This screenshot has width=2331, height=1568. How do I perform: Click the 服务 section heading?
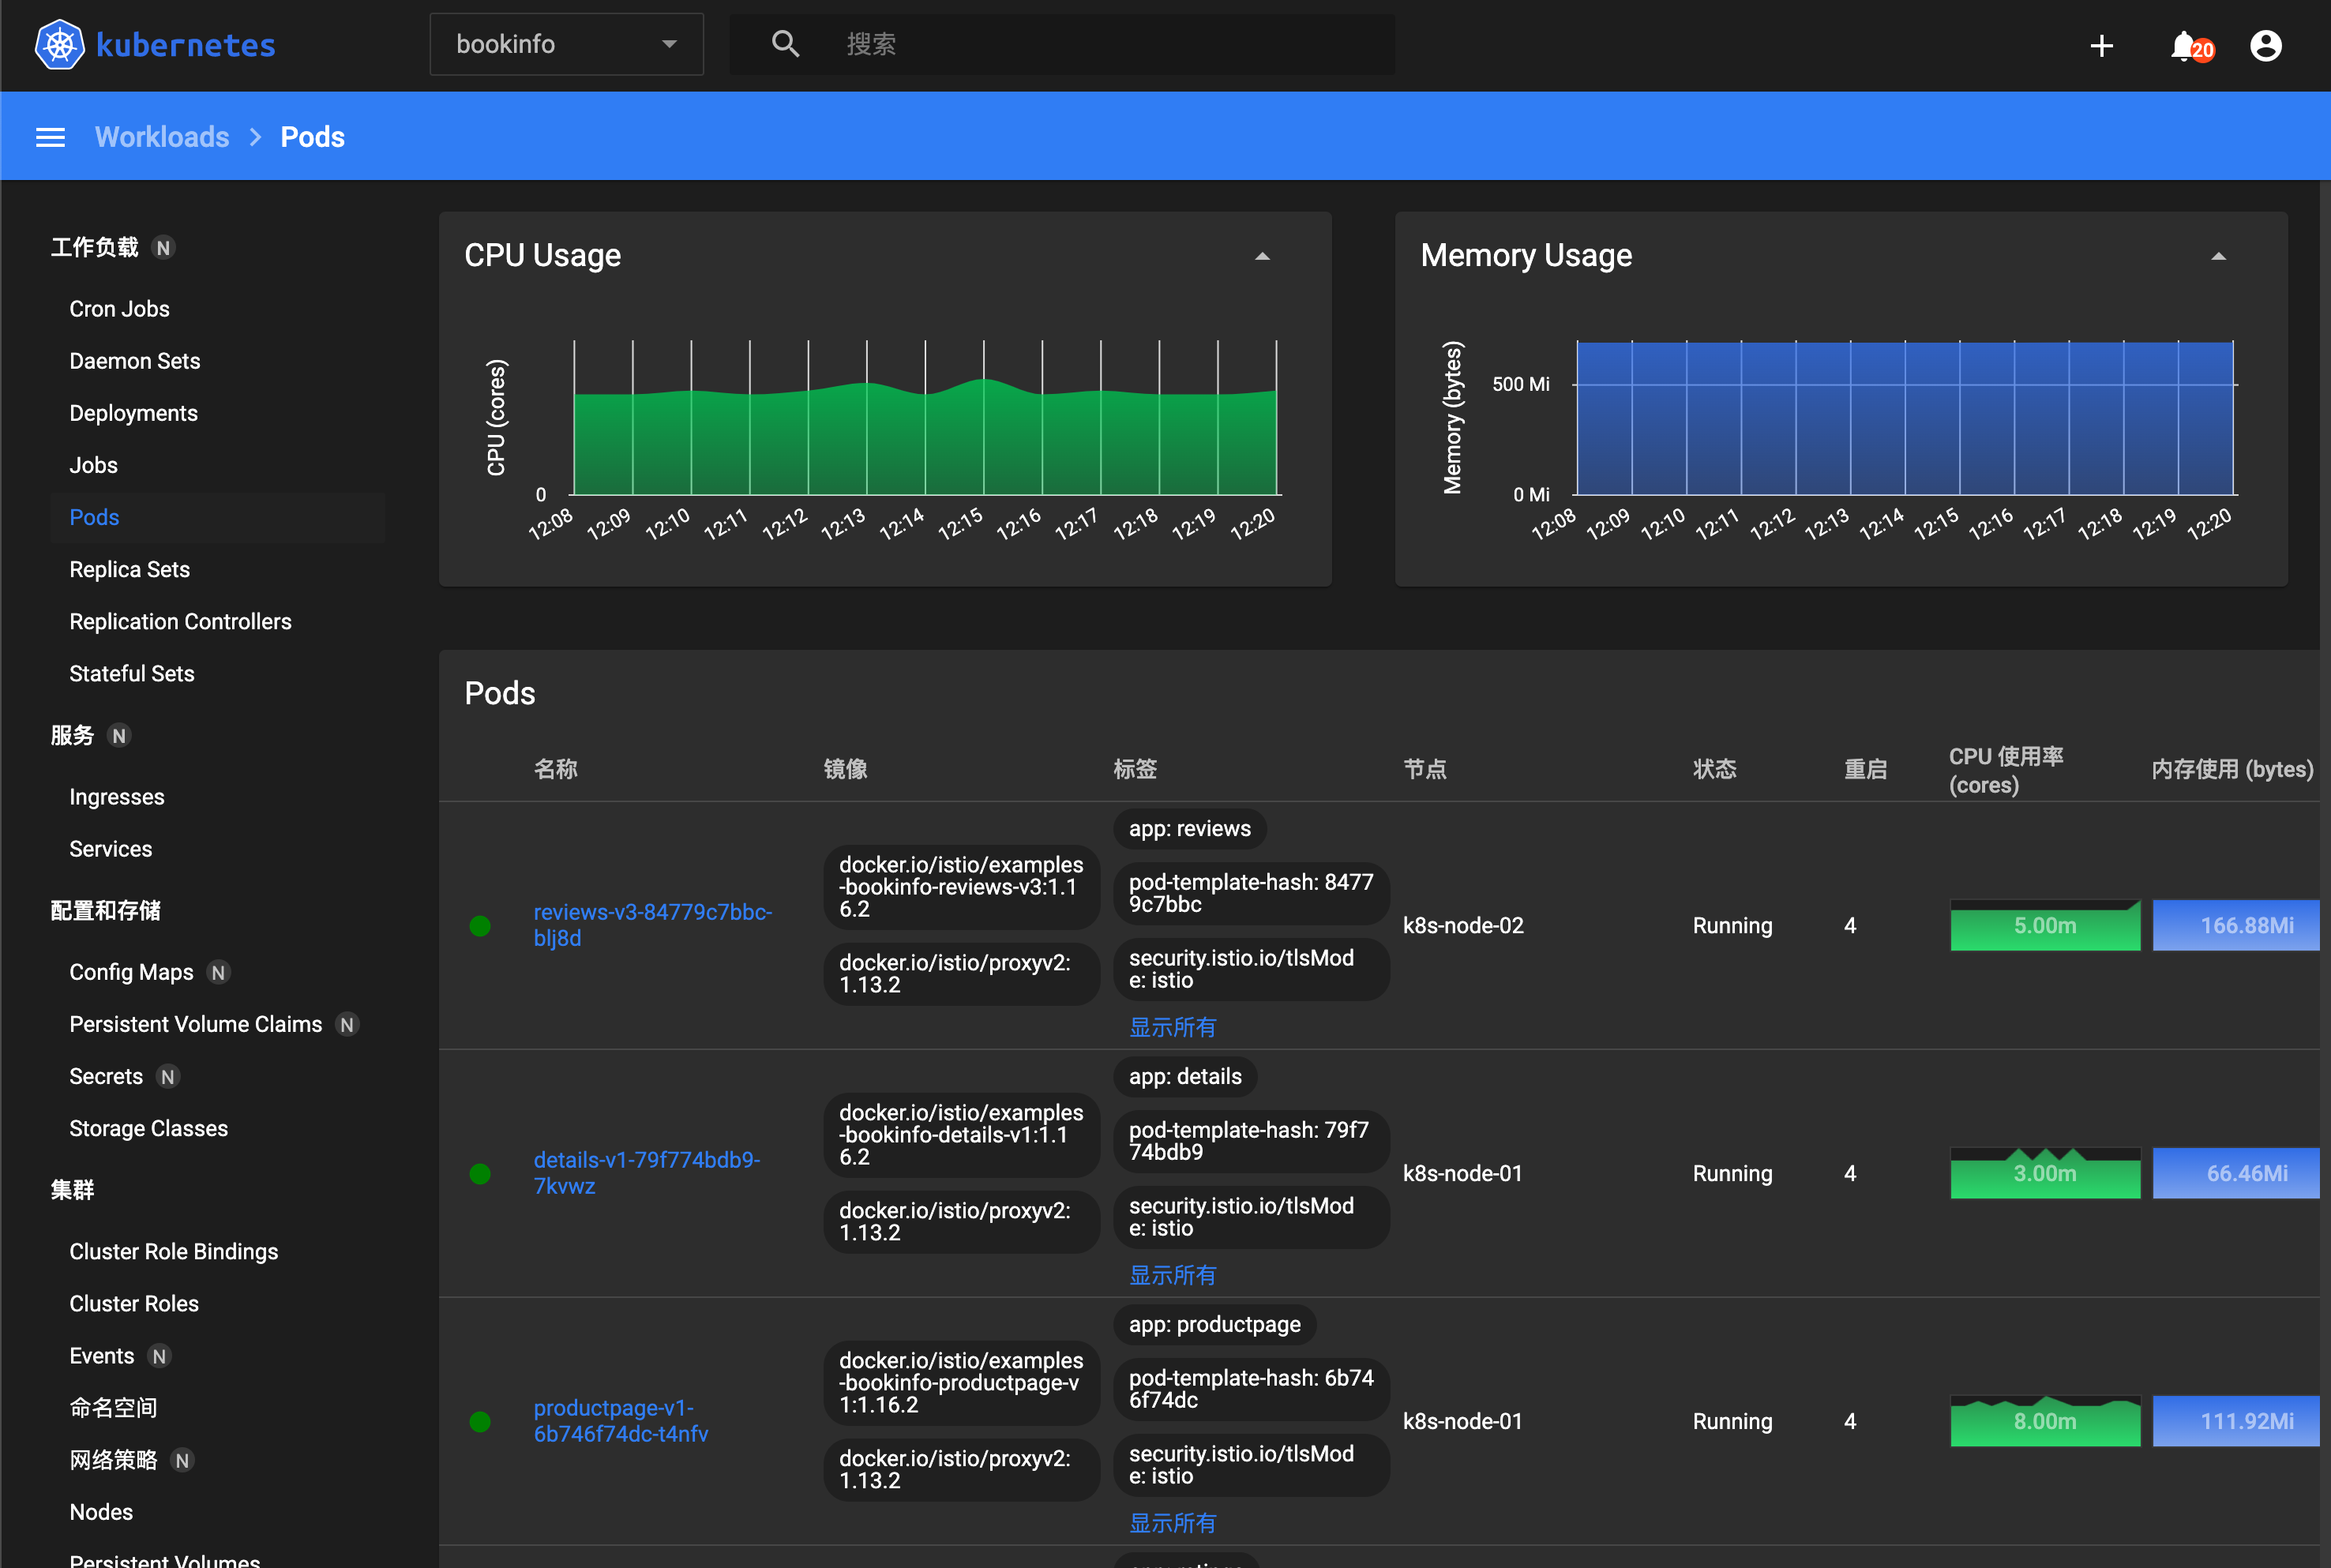tap(72, 735)
